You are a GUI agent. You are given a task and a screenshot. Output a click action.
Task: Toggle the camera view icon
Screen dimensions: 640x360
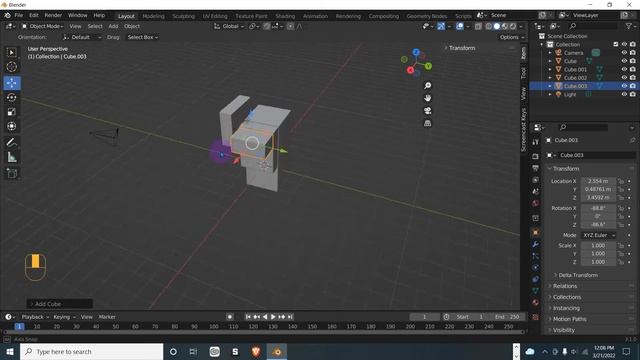coord(427,111)
